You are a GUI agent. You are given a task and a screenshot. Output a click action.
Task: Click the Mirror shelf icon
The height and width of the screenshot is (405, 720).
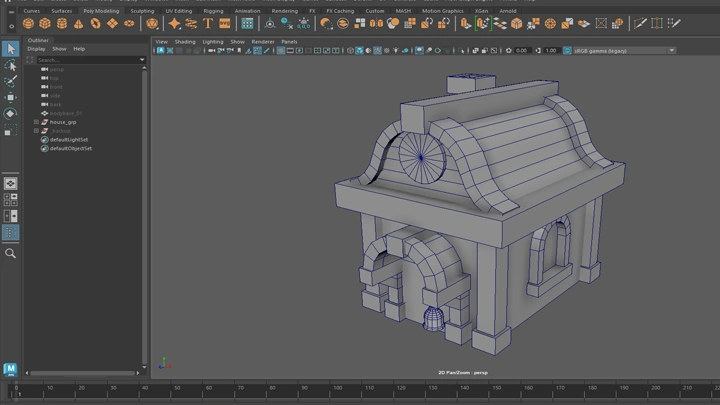coord(377,23)
